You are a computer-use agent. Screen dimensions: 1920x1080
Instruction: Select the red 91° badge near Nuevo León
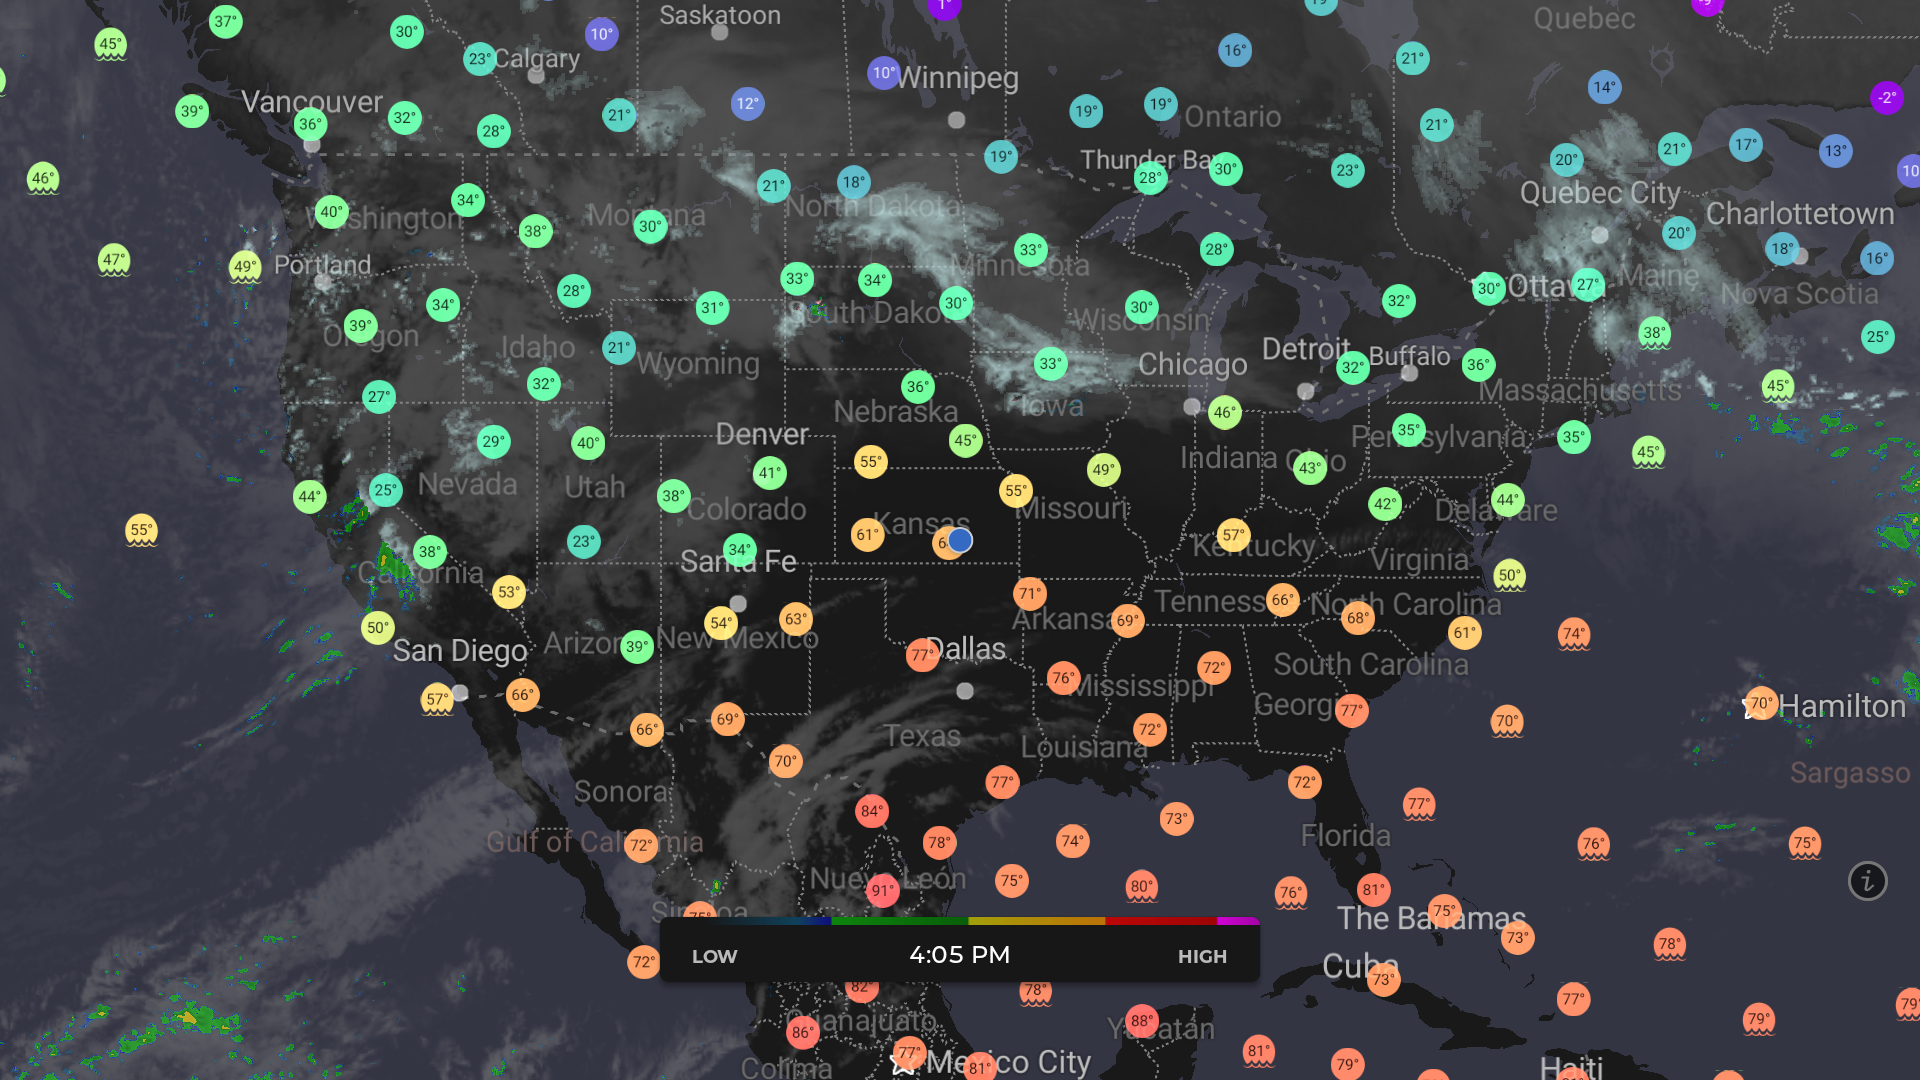click(x=881, y=890)
